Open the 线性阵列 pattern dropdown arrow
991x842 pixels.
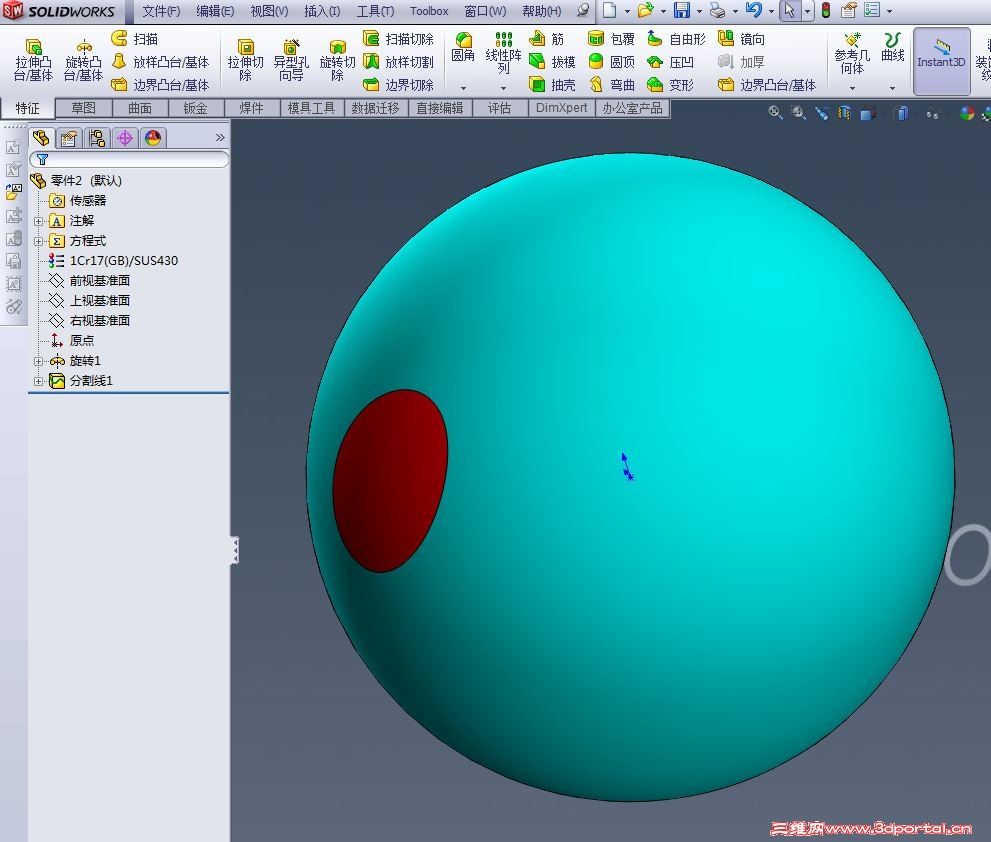coord(503,88)
